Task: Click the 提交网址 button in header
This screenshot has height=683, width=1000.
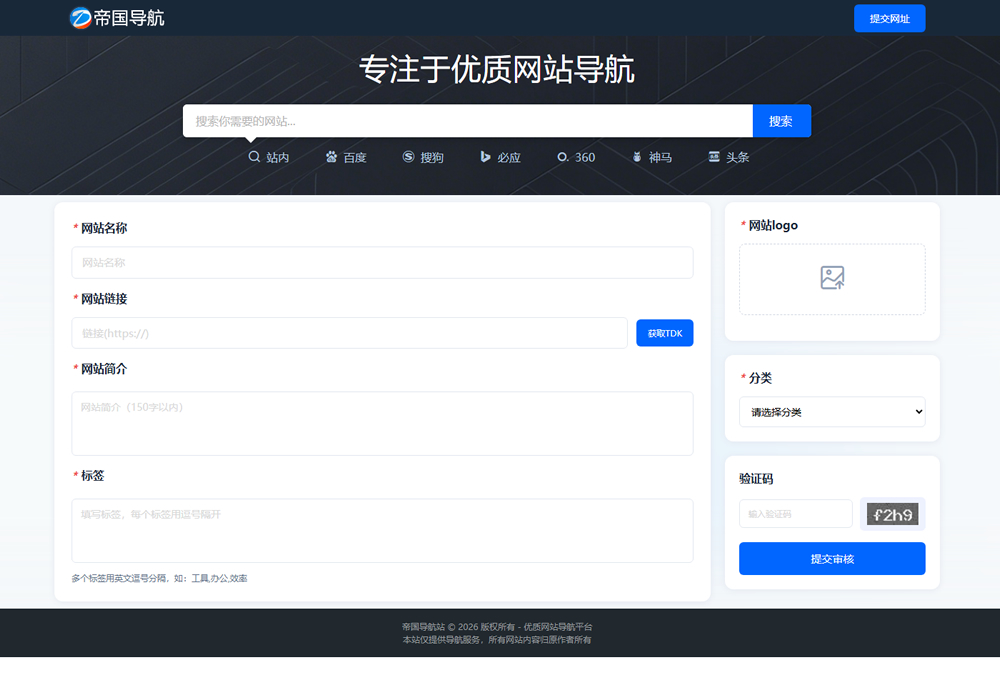Action: (890, 18)
